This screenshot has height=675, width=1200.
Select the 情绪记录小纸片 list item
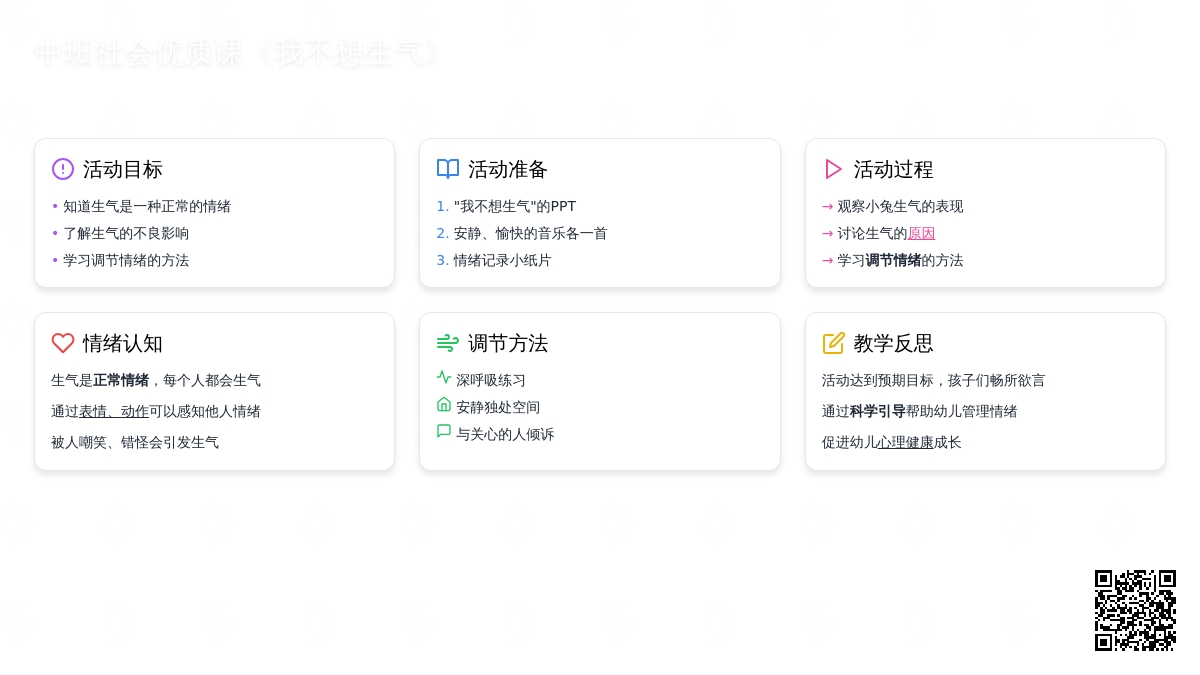click(x=502, y=260)
